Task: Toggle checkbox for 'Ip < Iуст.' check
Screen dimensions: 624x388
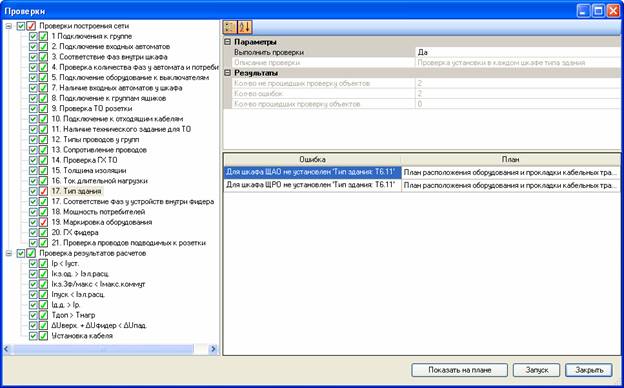Action: [33, 264]
